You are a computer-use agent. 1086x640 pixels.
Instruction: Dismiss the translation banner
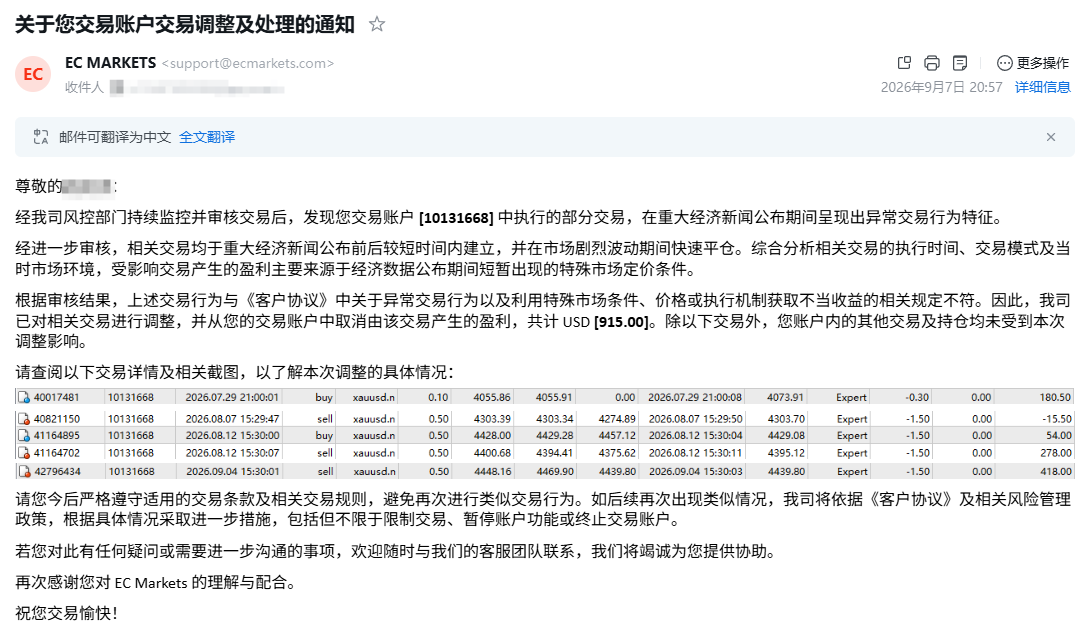point(1051,137)
